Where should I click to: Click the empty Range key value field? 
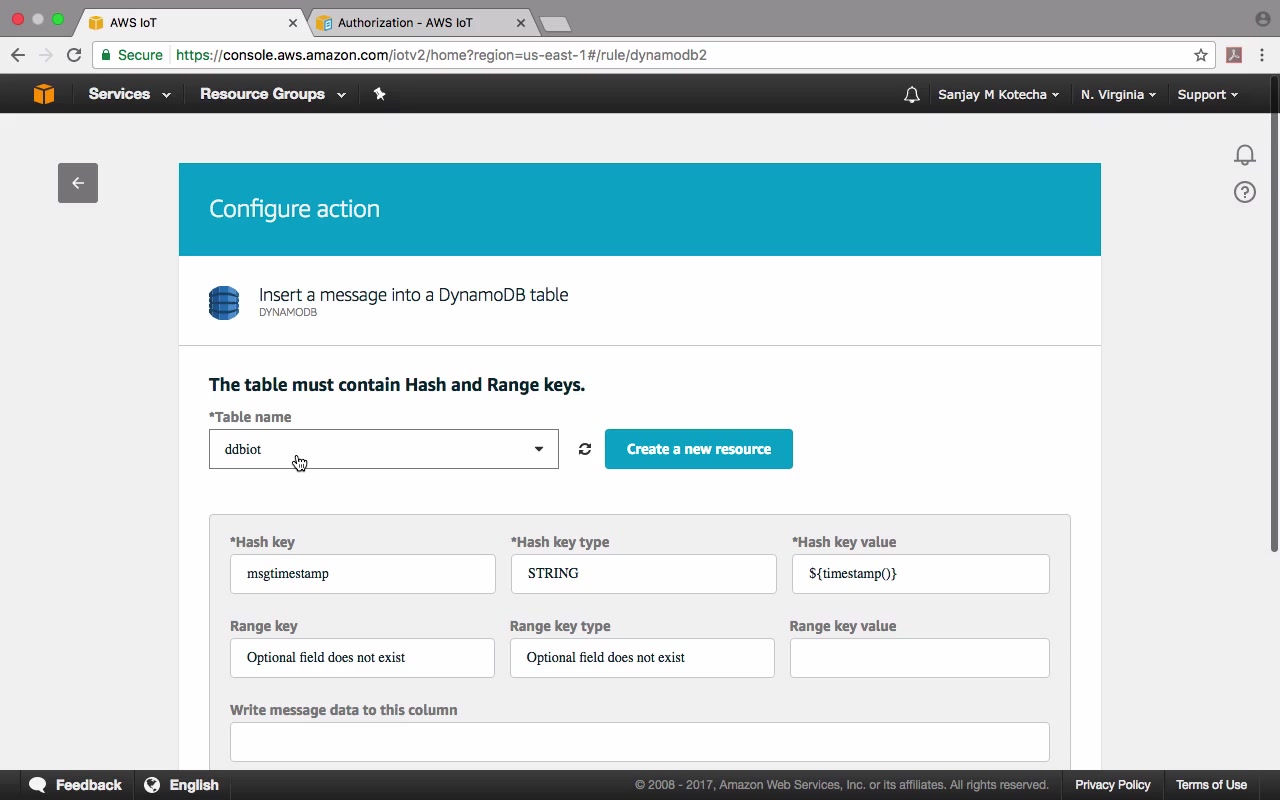[920, 658]
